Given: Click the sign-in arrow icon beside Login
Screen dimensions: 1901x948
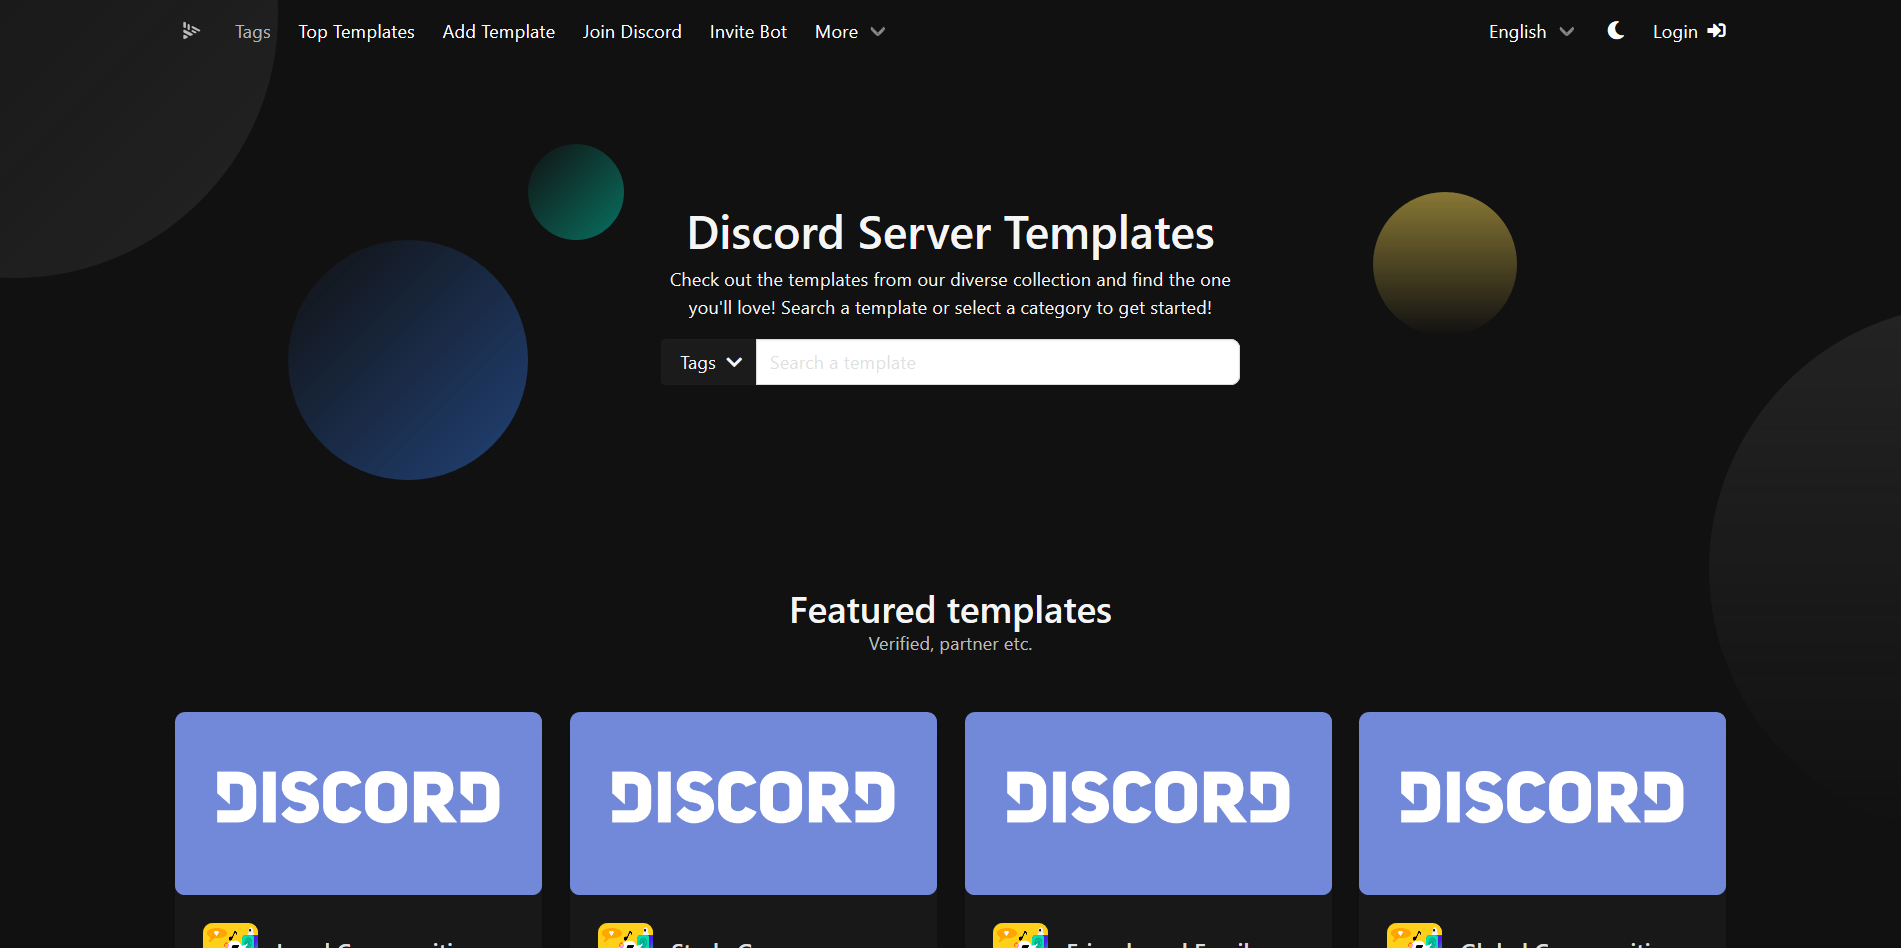Looking at the screenshot, I should click(x=1717, y=31).
